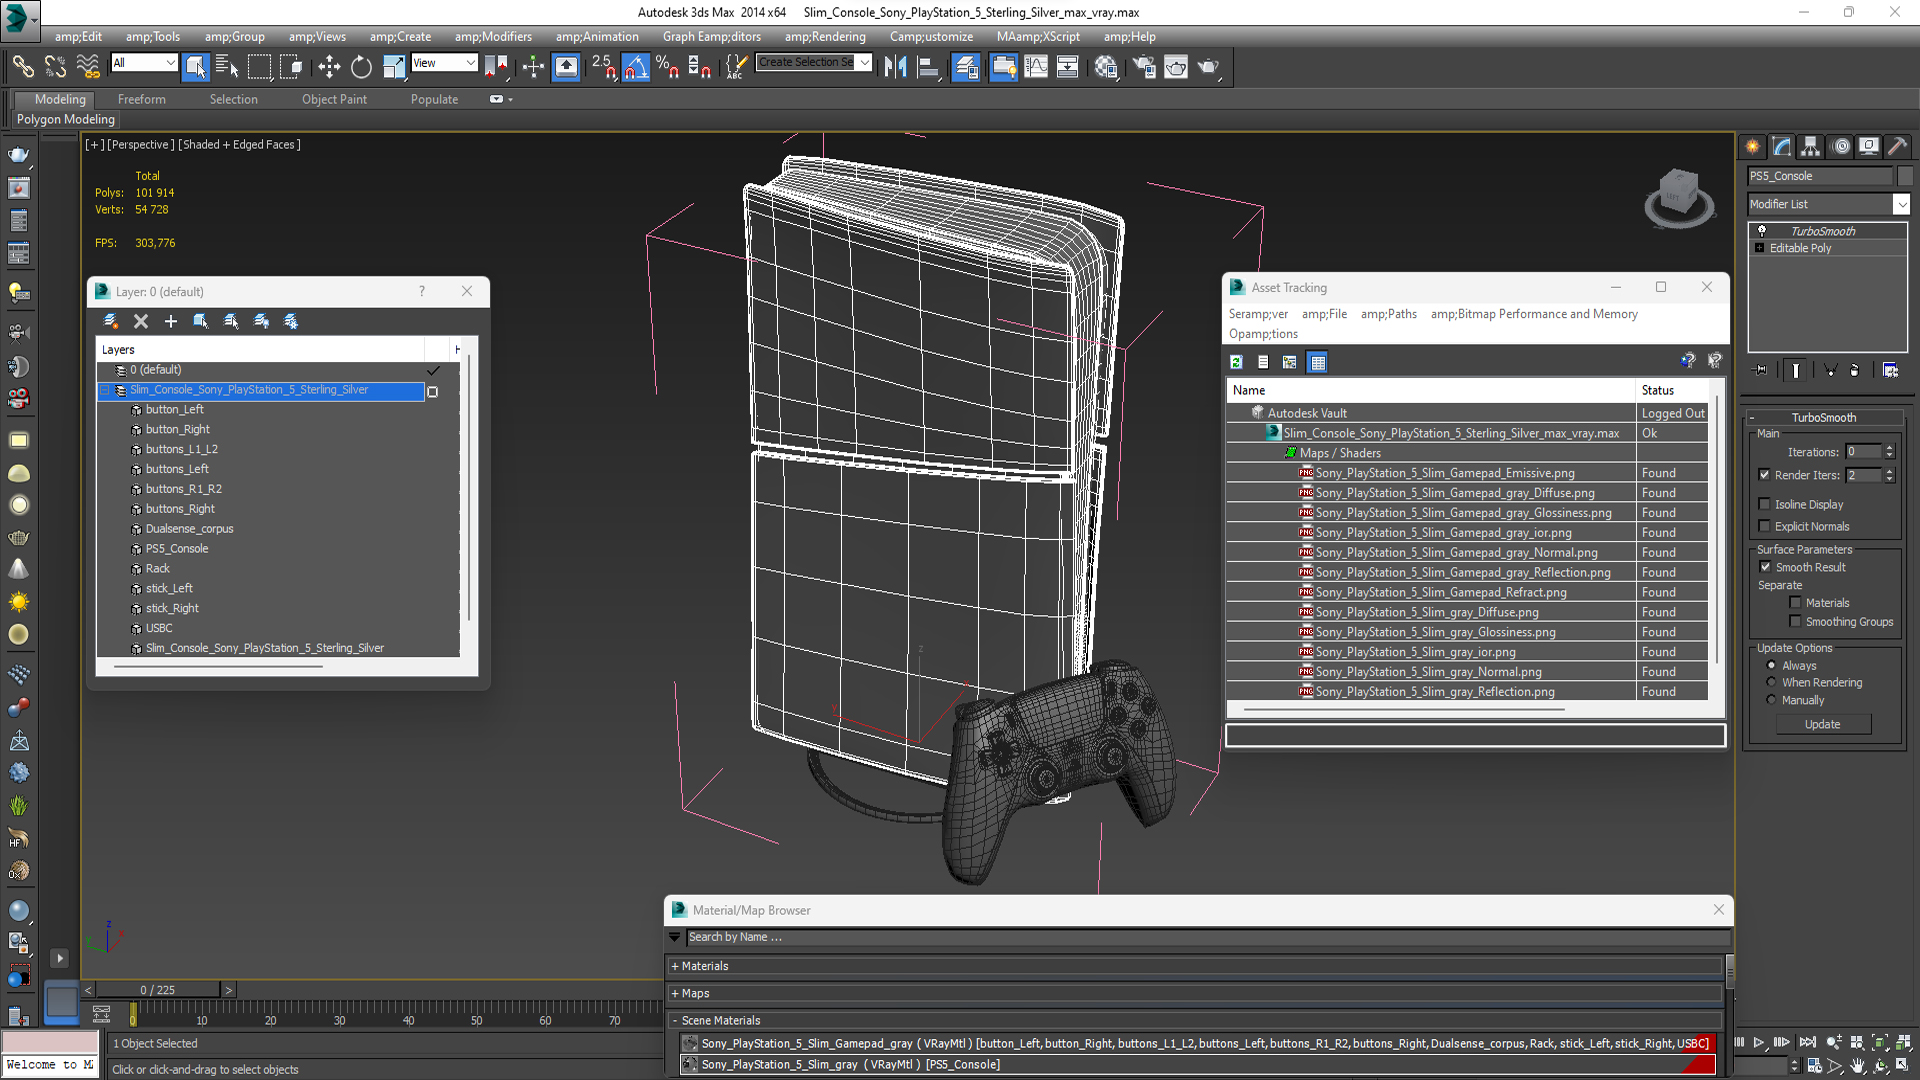Click Pin Stack icon below modifier stack
This screenshot has width=1920, height=1080.
[x=1761, y=370]
